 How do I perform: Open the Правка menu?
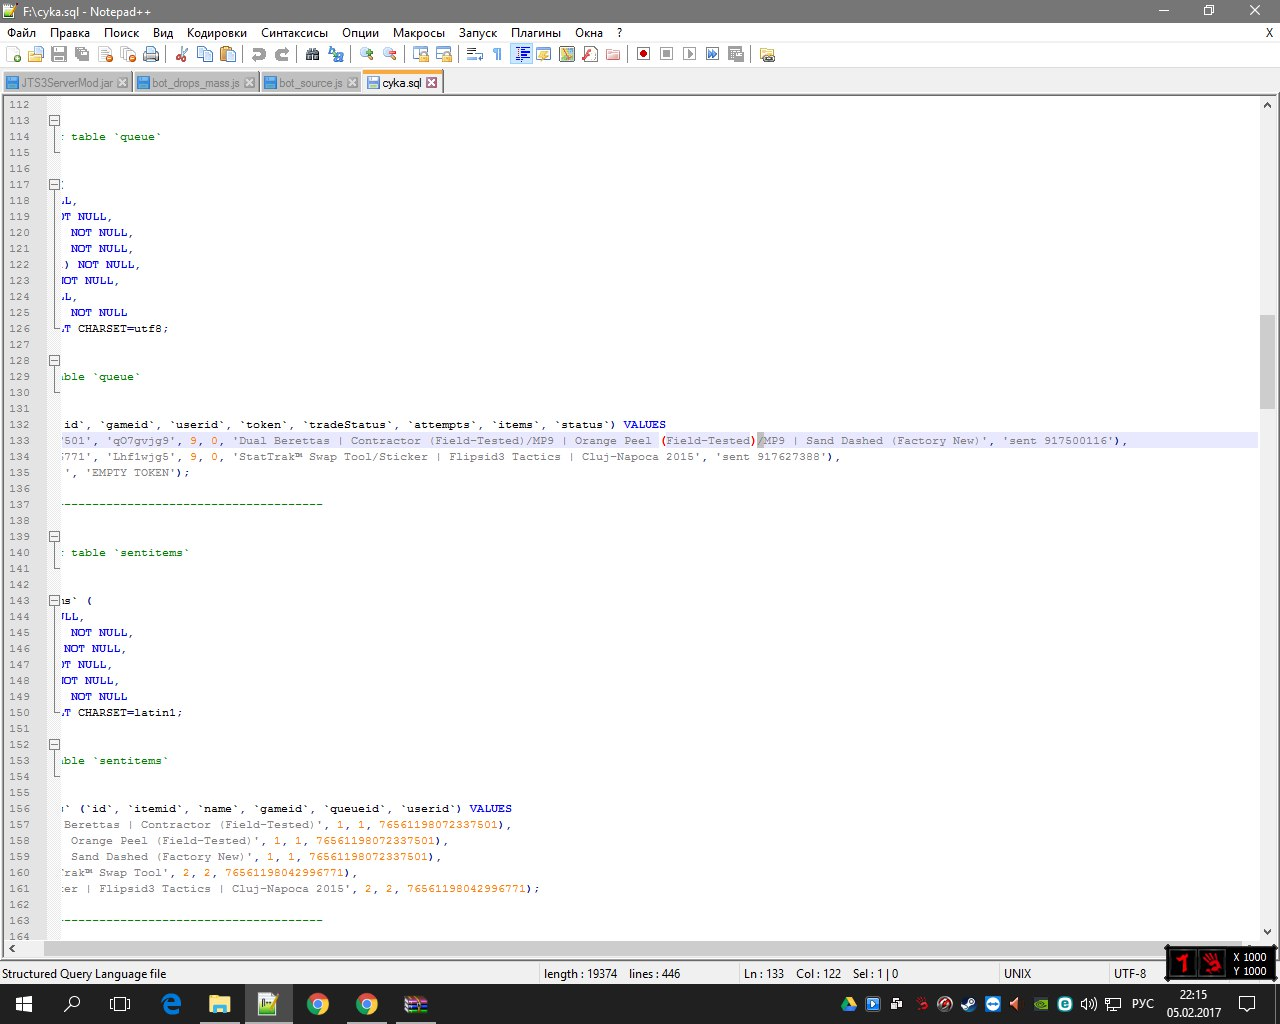(x=70, y=33)
